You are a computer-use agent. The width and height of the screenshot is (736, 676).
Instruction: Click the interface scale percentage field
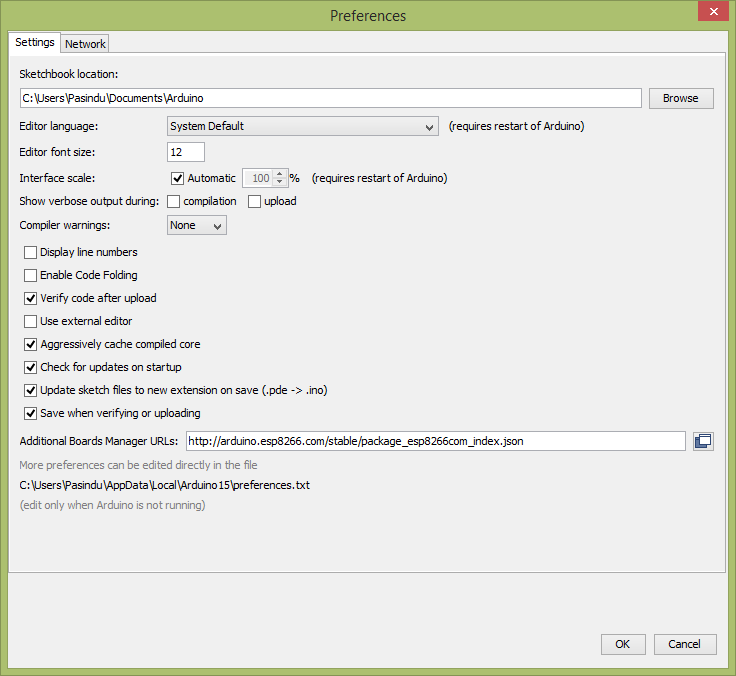[259, 178]
